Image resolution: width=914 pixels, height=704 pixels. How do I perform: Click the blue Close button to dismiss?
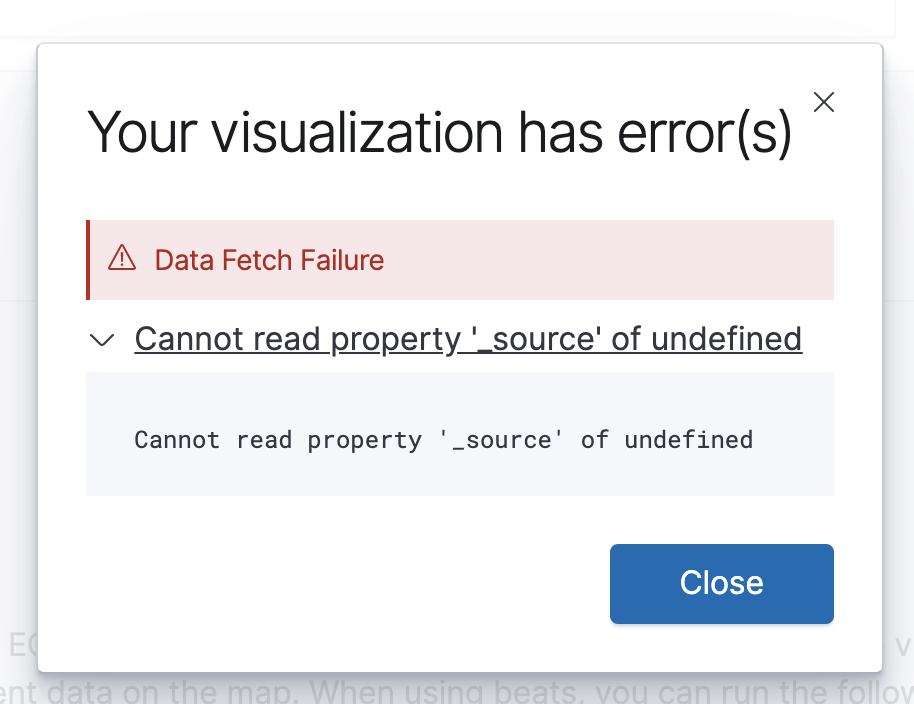pyautogui.click(x=721, y=583)
